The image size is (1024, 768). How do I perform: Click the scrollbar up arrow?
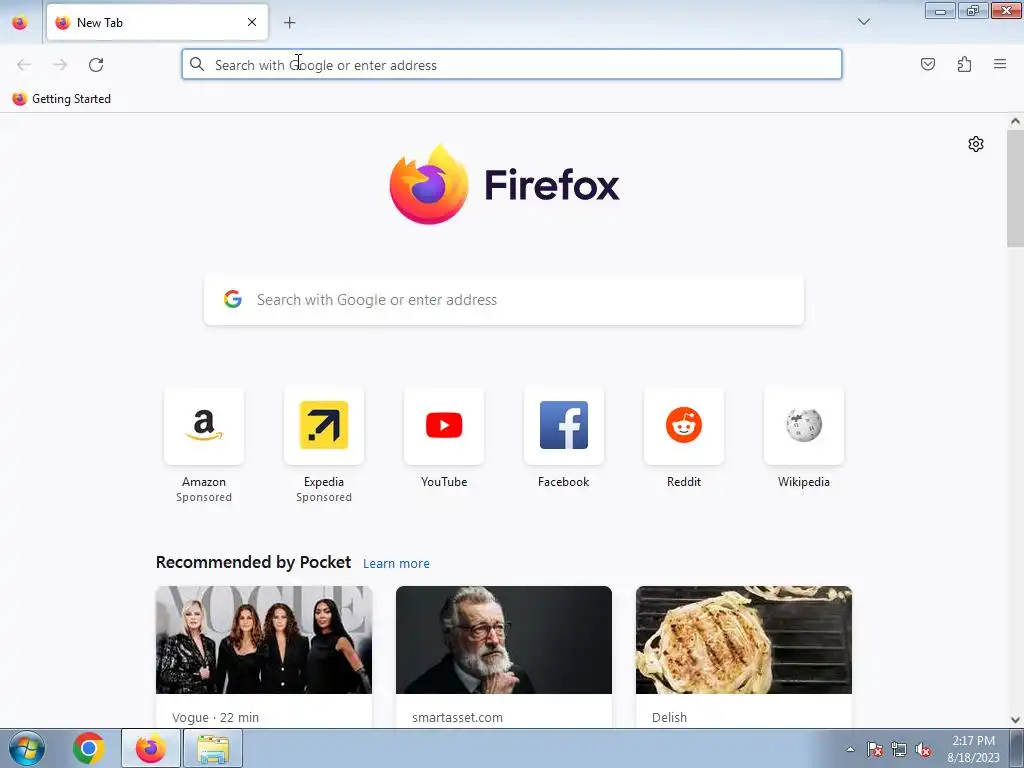pos(1015,121)
